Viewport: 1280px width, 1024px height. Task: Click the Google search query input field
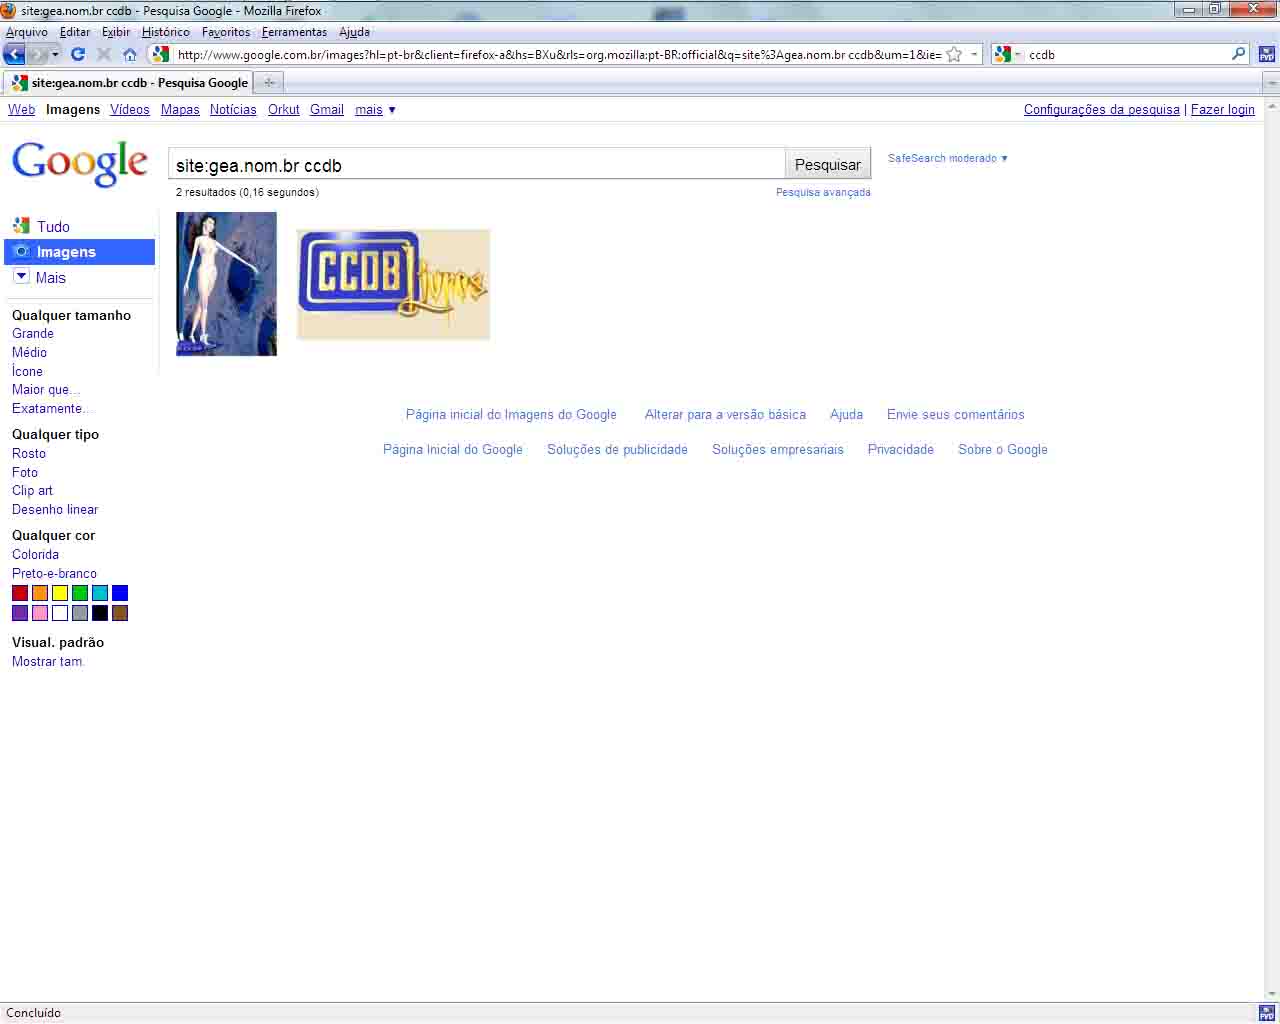(476, 165)
